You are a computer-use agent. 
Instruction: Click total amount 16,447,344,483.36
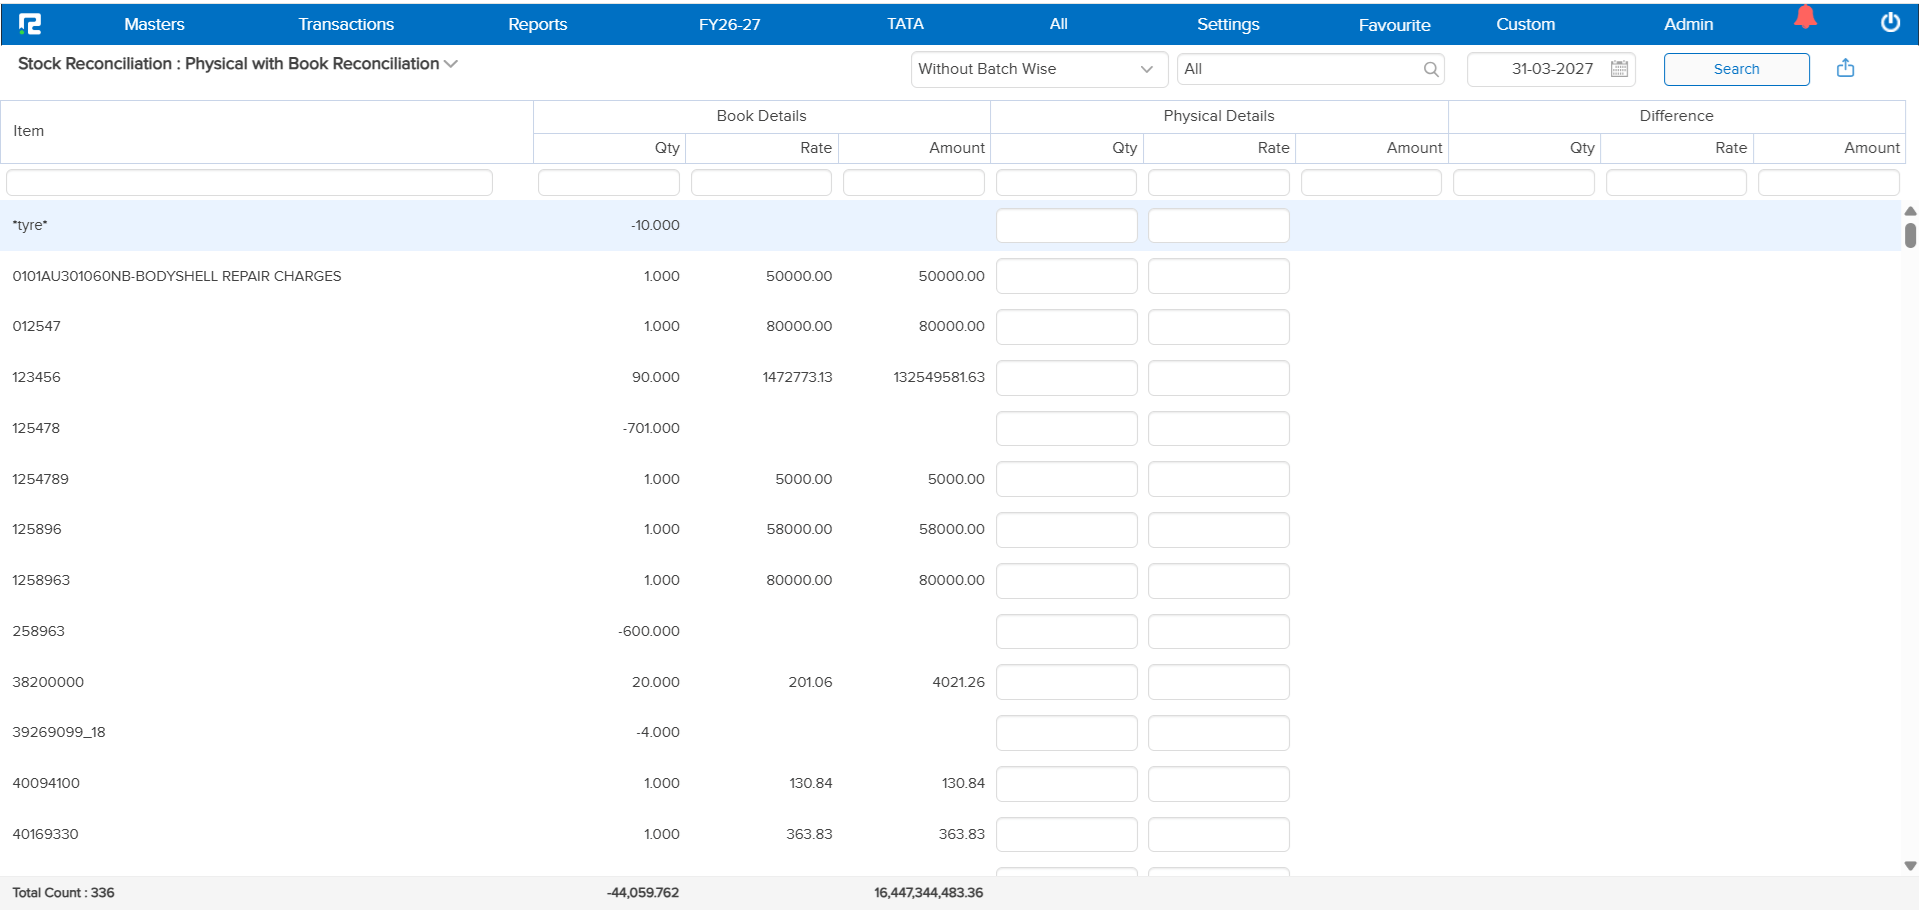(928, 893)
